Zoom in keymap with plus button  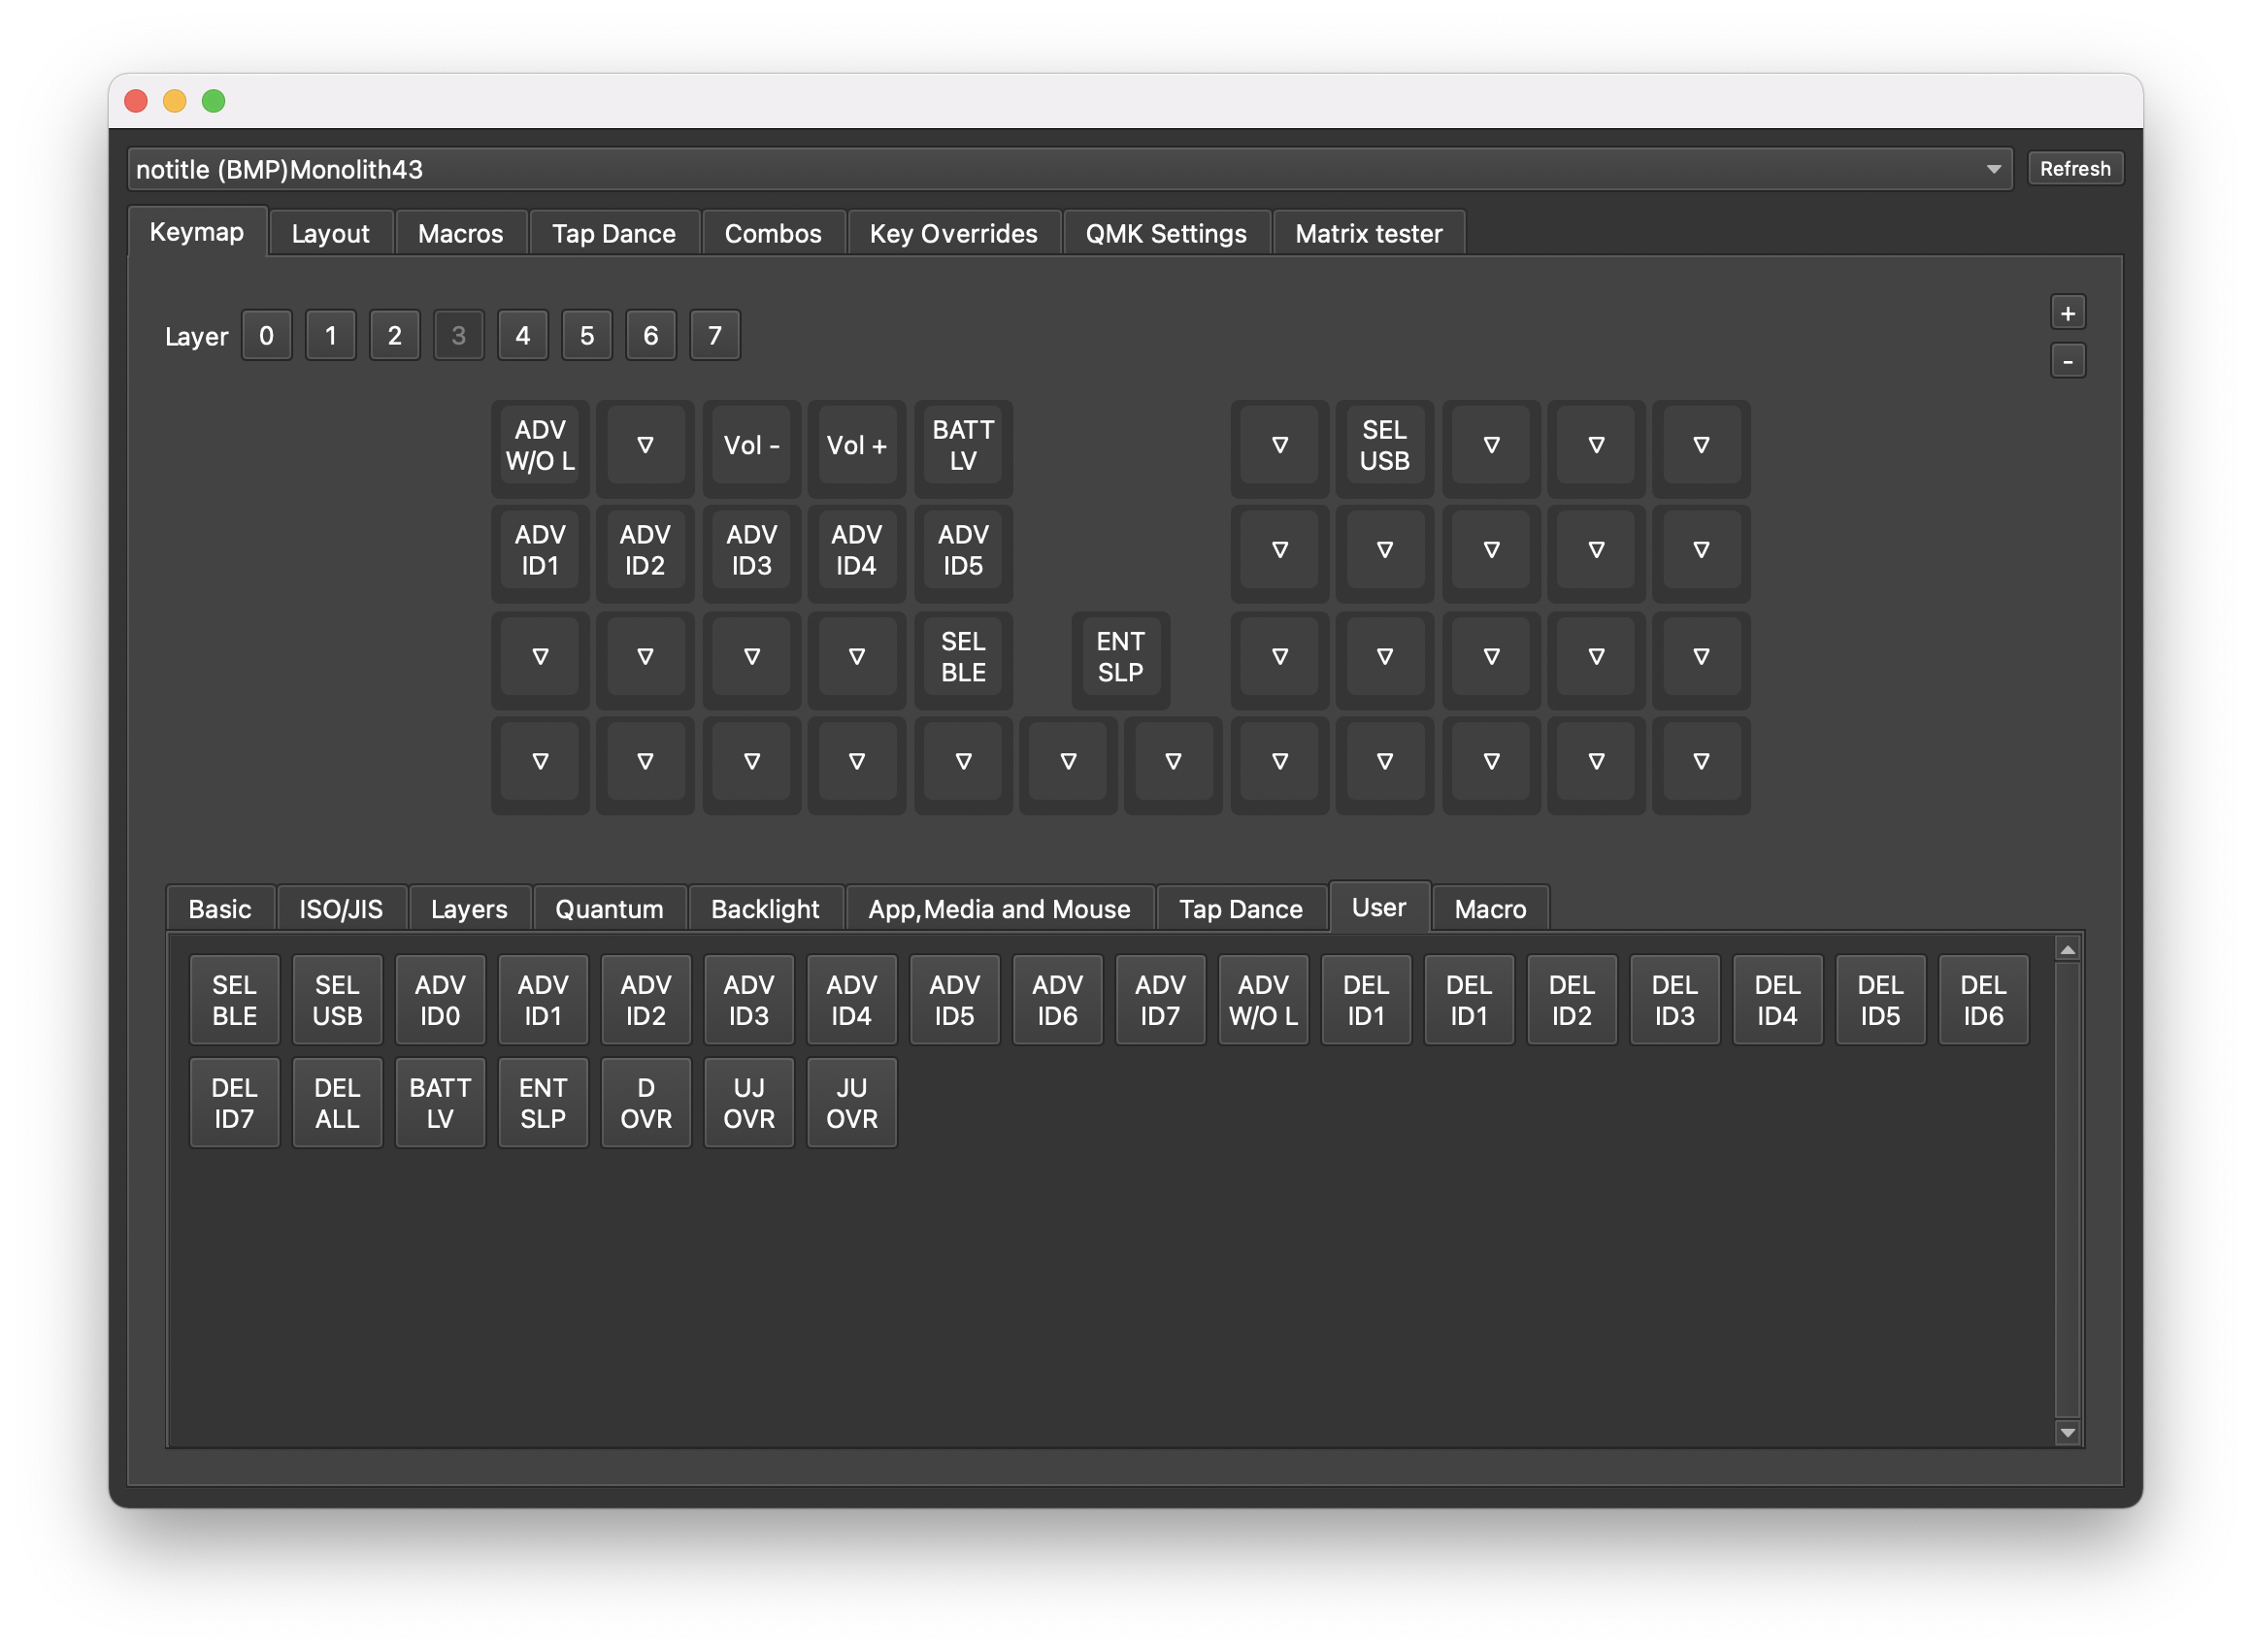point(2067,313)
